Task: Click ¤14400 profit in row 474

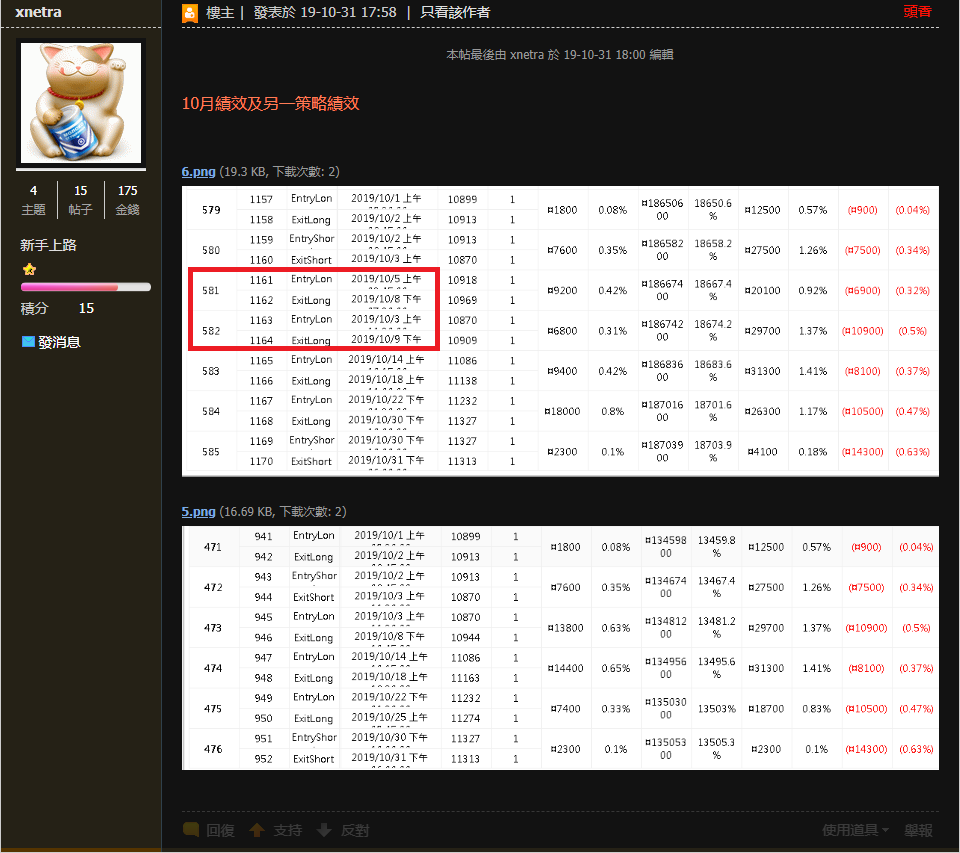Action: click(x=565, y=668)
